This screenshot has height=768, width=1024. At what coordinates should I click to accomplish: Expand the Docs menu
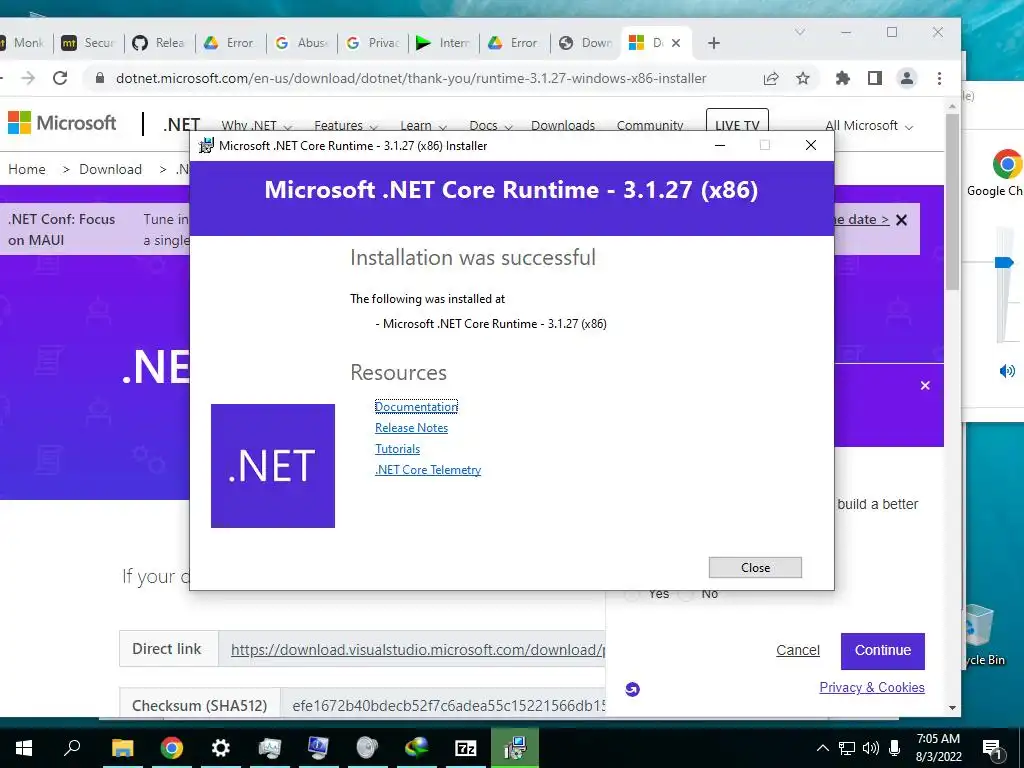click(x=490, y=125)
